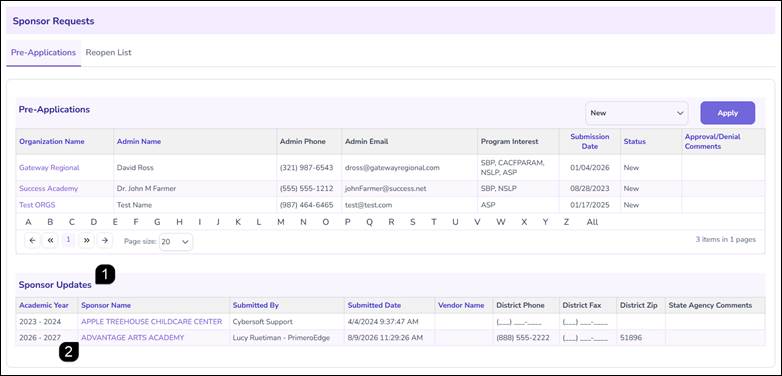This screenshot has height=376, width=782.
Task: Filter organizations by letter Z
Action: coord(566,222)
